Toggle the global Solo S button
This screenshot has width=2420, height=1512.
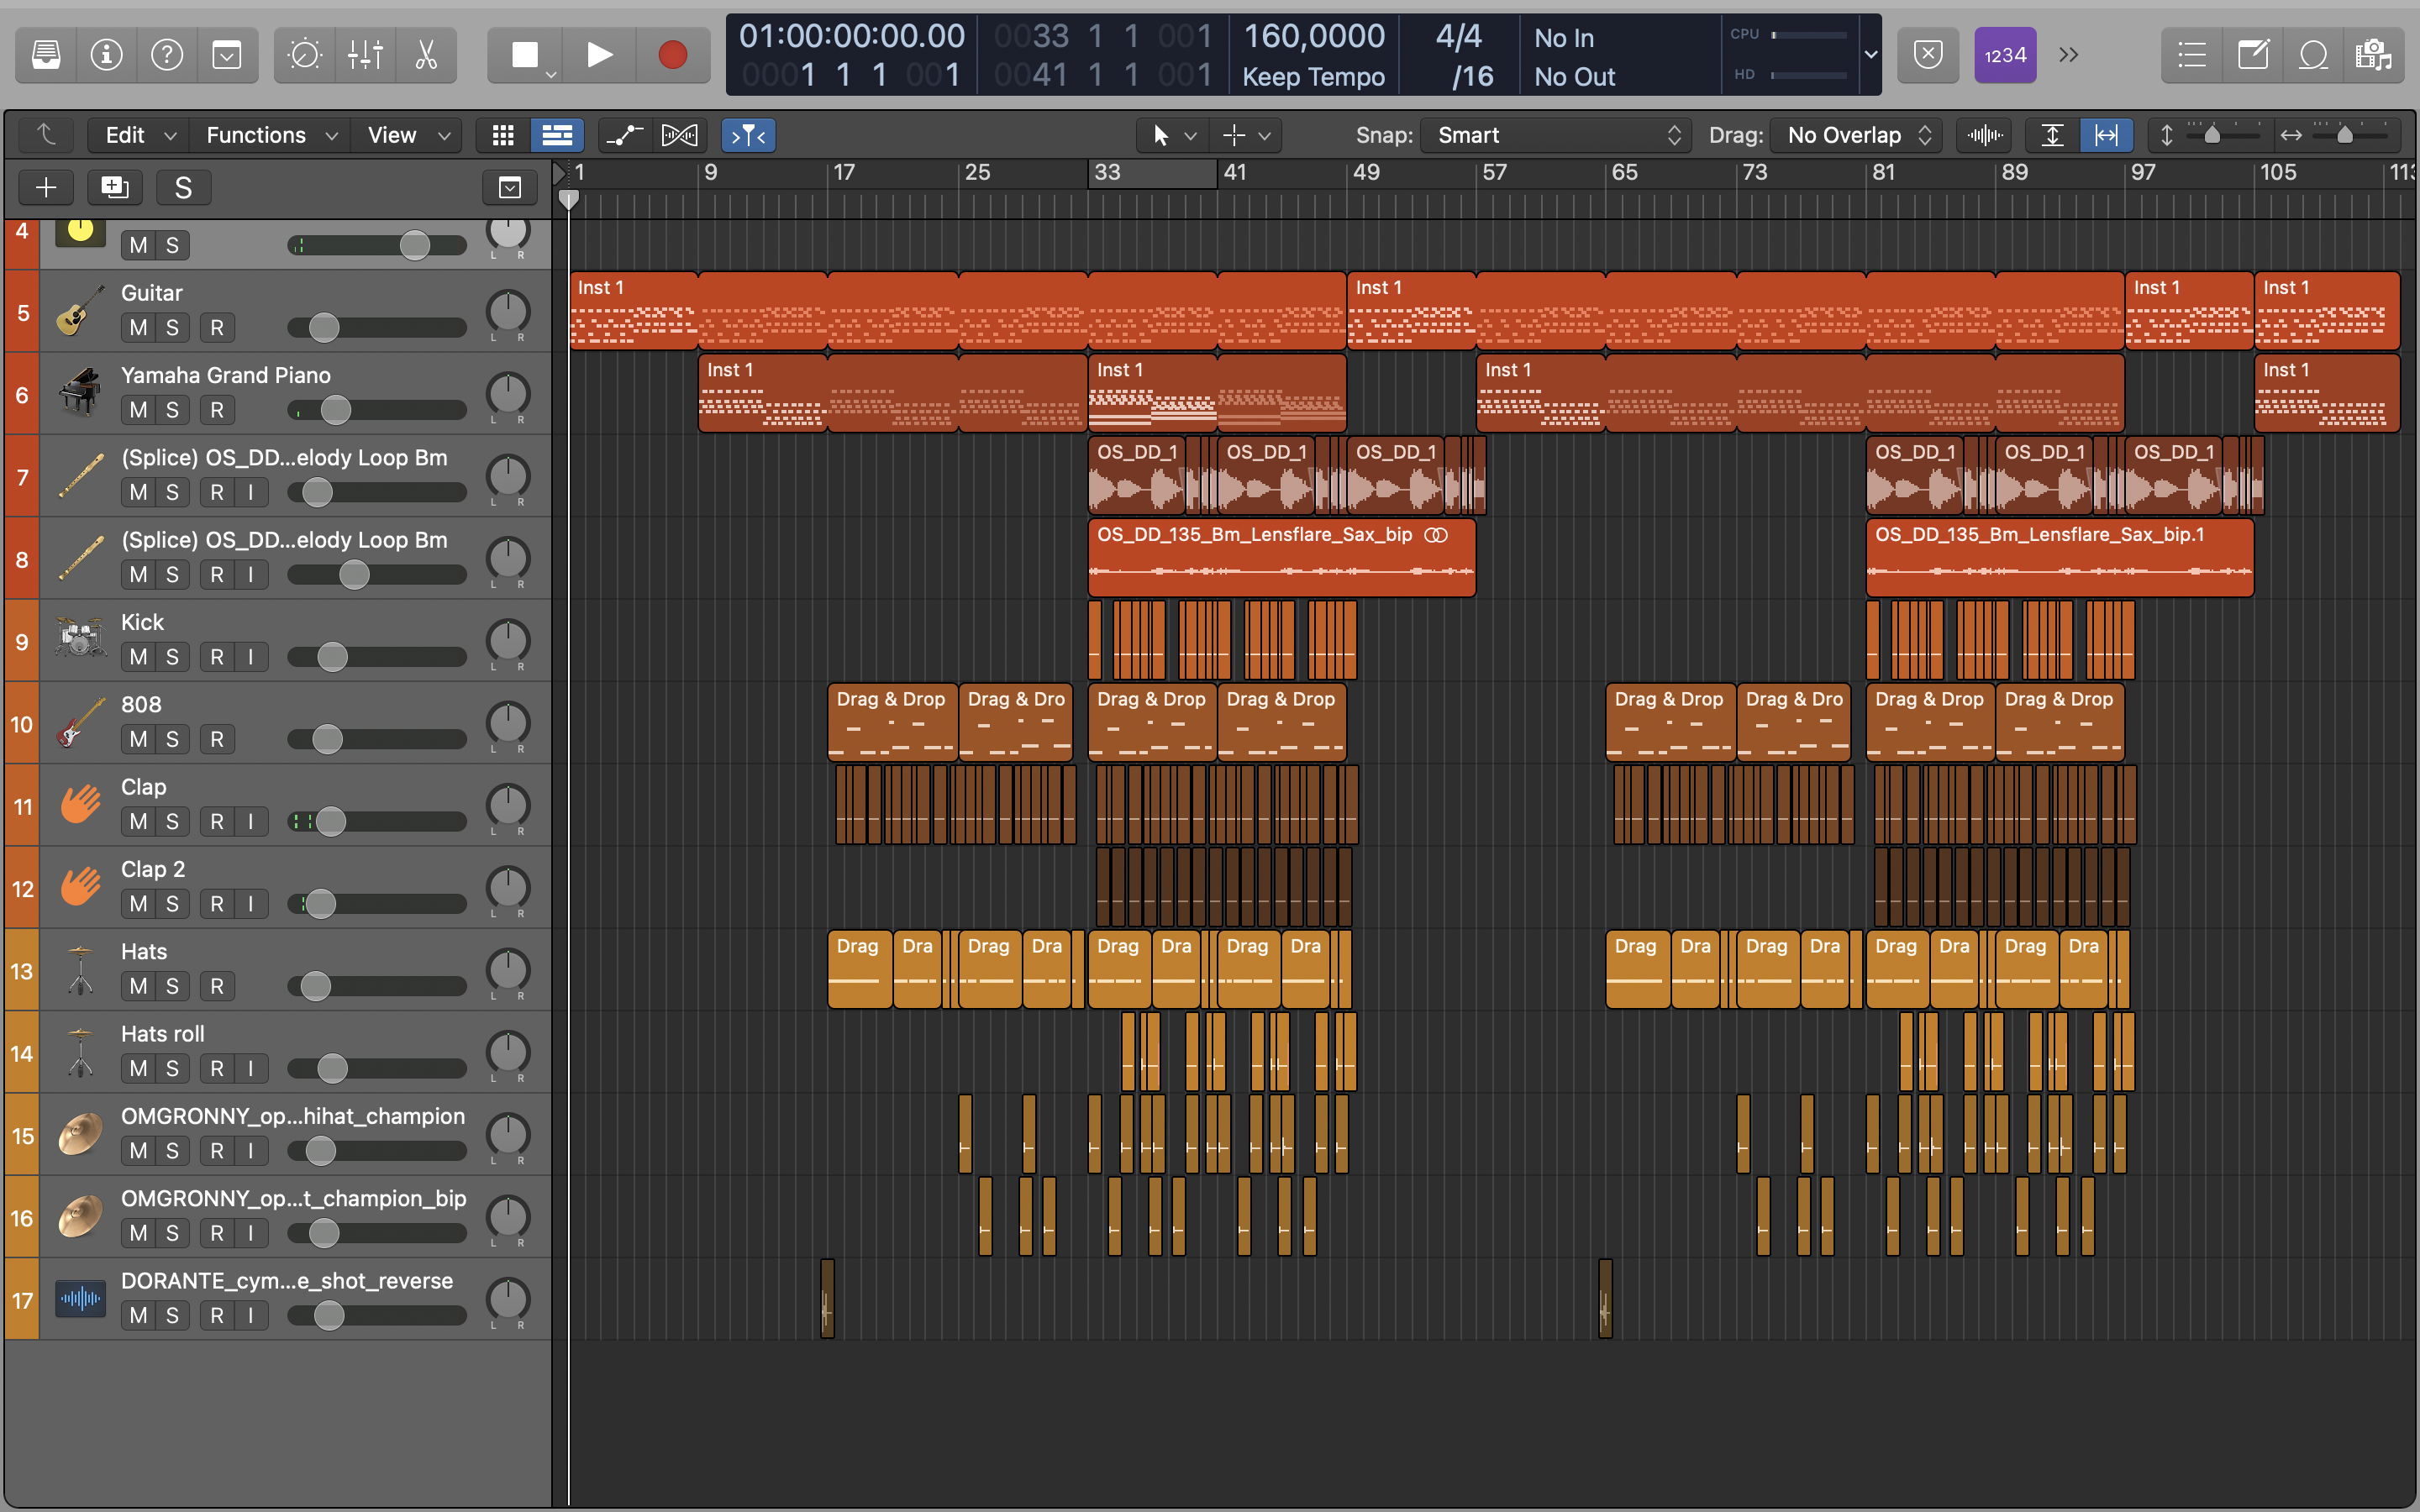(x=183, y=187)
